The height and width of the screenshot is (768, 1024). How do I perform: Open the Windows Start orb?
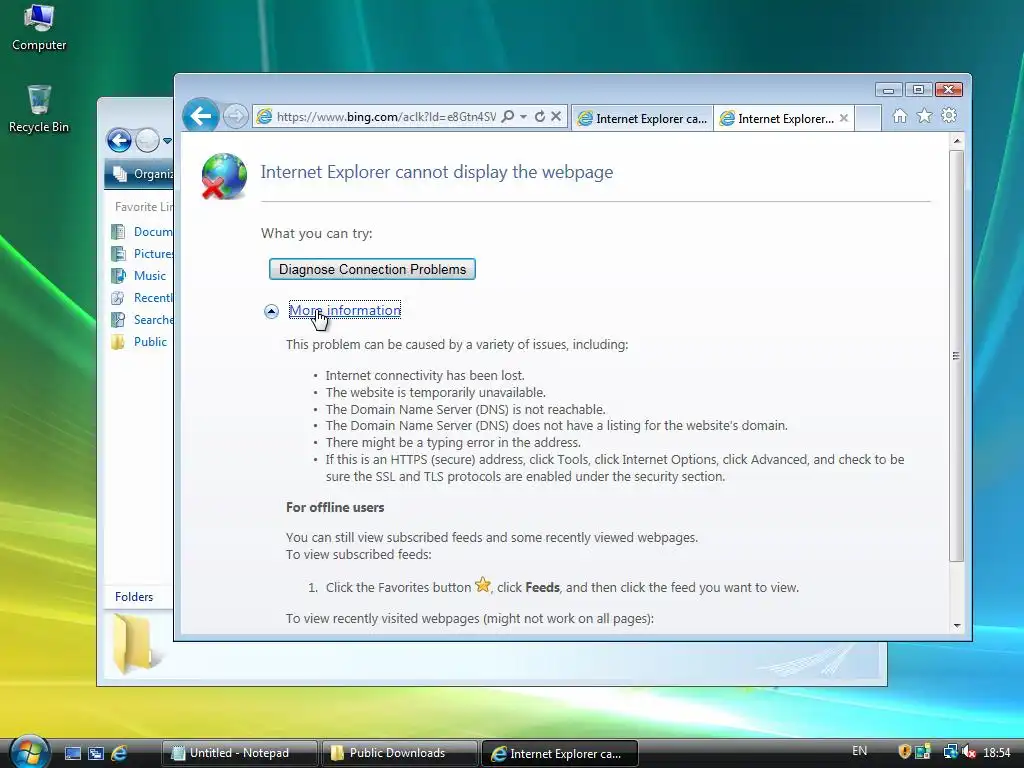(x=29, y=751)
